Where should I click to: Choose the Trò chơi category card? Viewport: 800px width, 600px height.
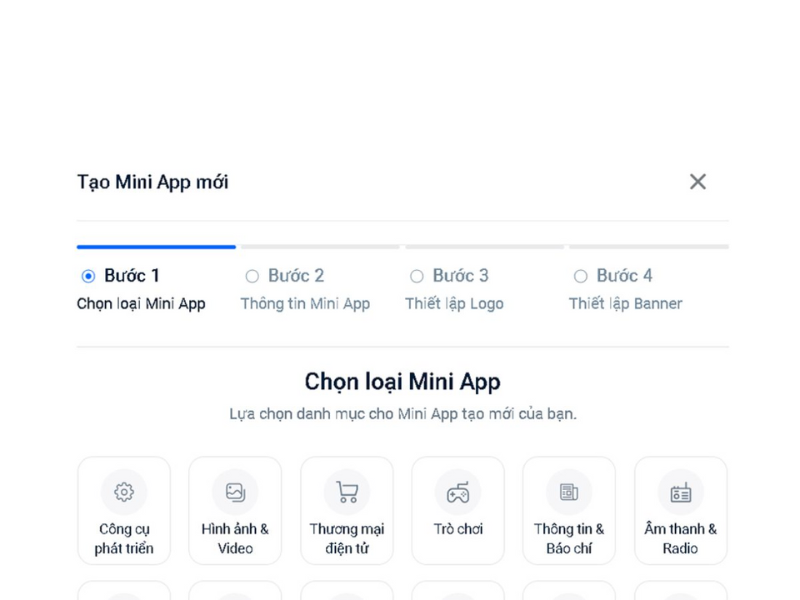pyautogui.click(x=458, y=510)
